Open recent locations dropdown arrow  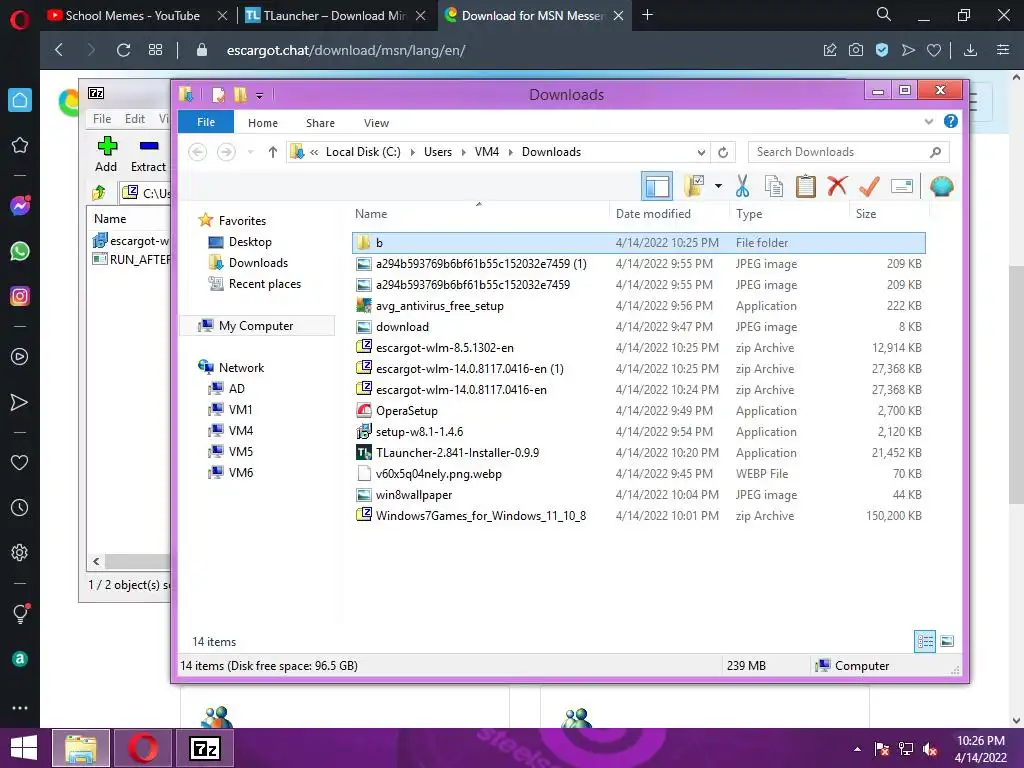(250, 152)
